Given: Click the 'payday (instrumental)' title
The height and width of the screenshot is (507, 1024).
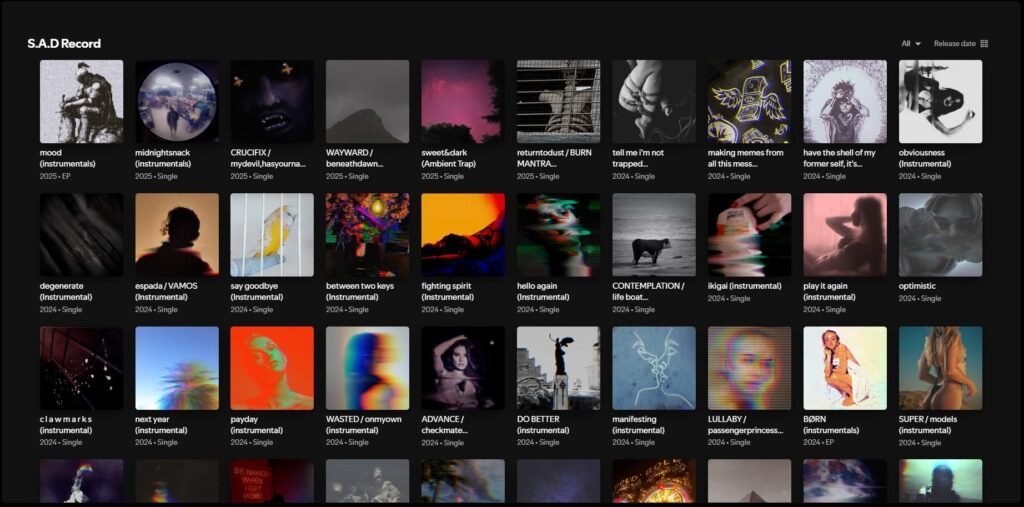Looking at the screenshot, I should (x=257, y=425).
